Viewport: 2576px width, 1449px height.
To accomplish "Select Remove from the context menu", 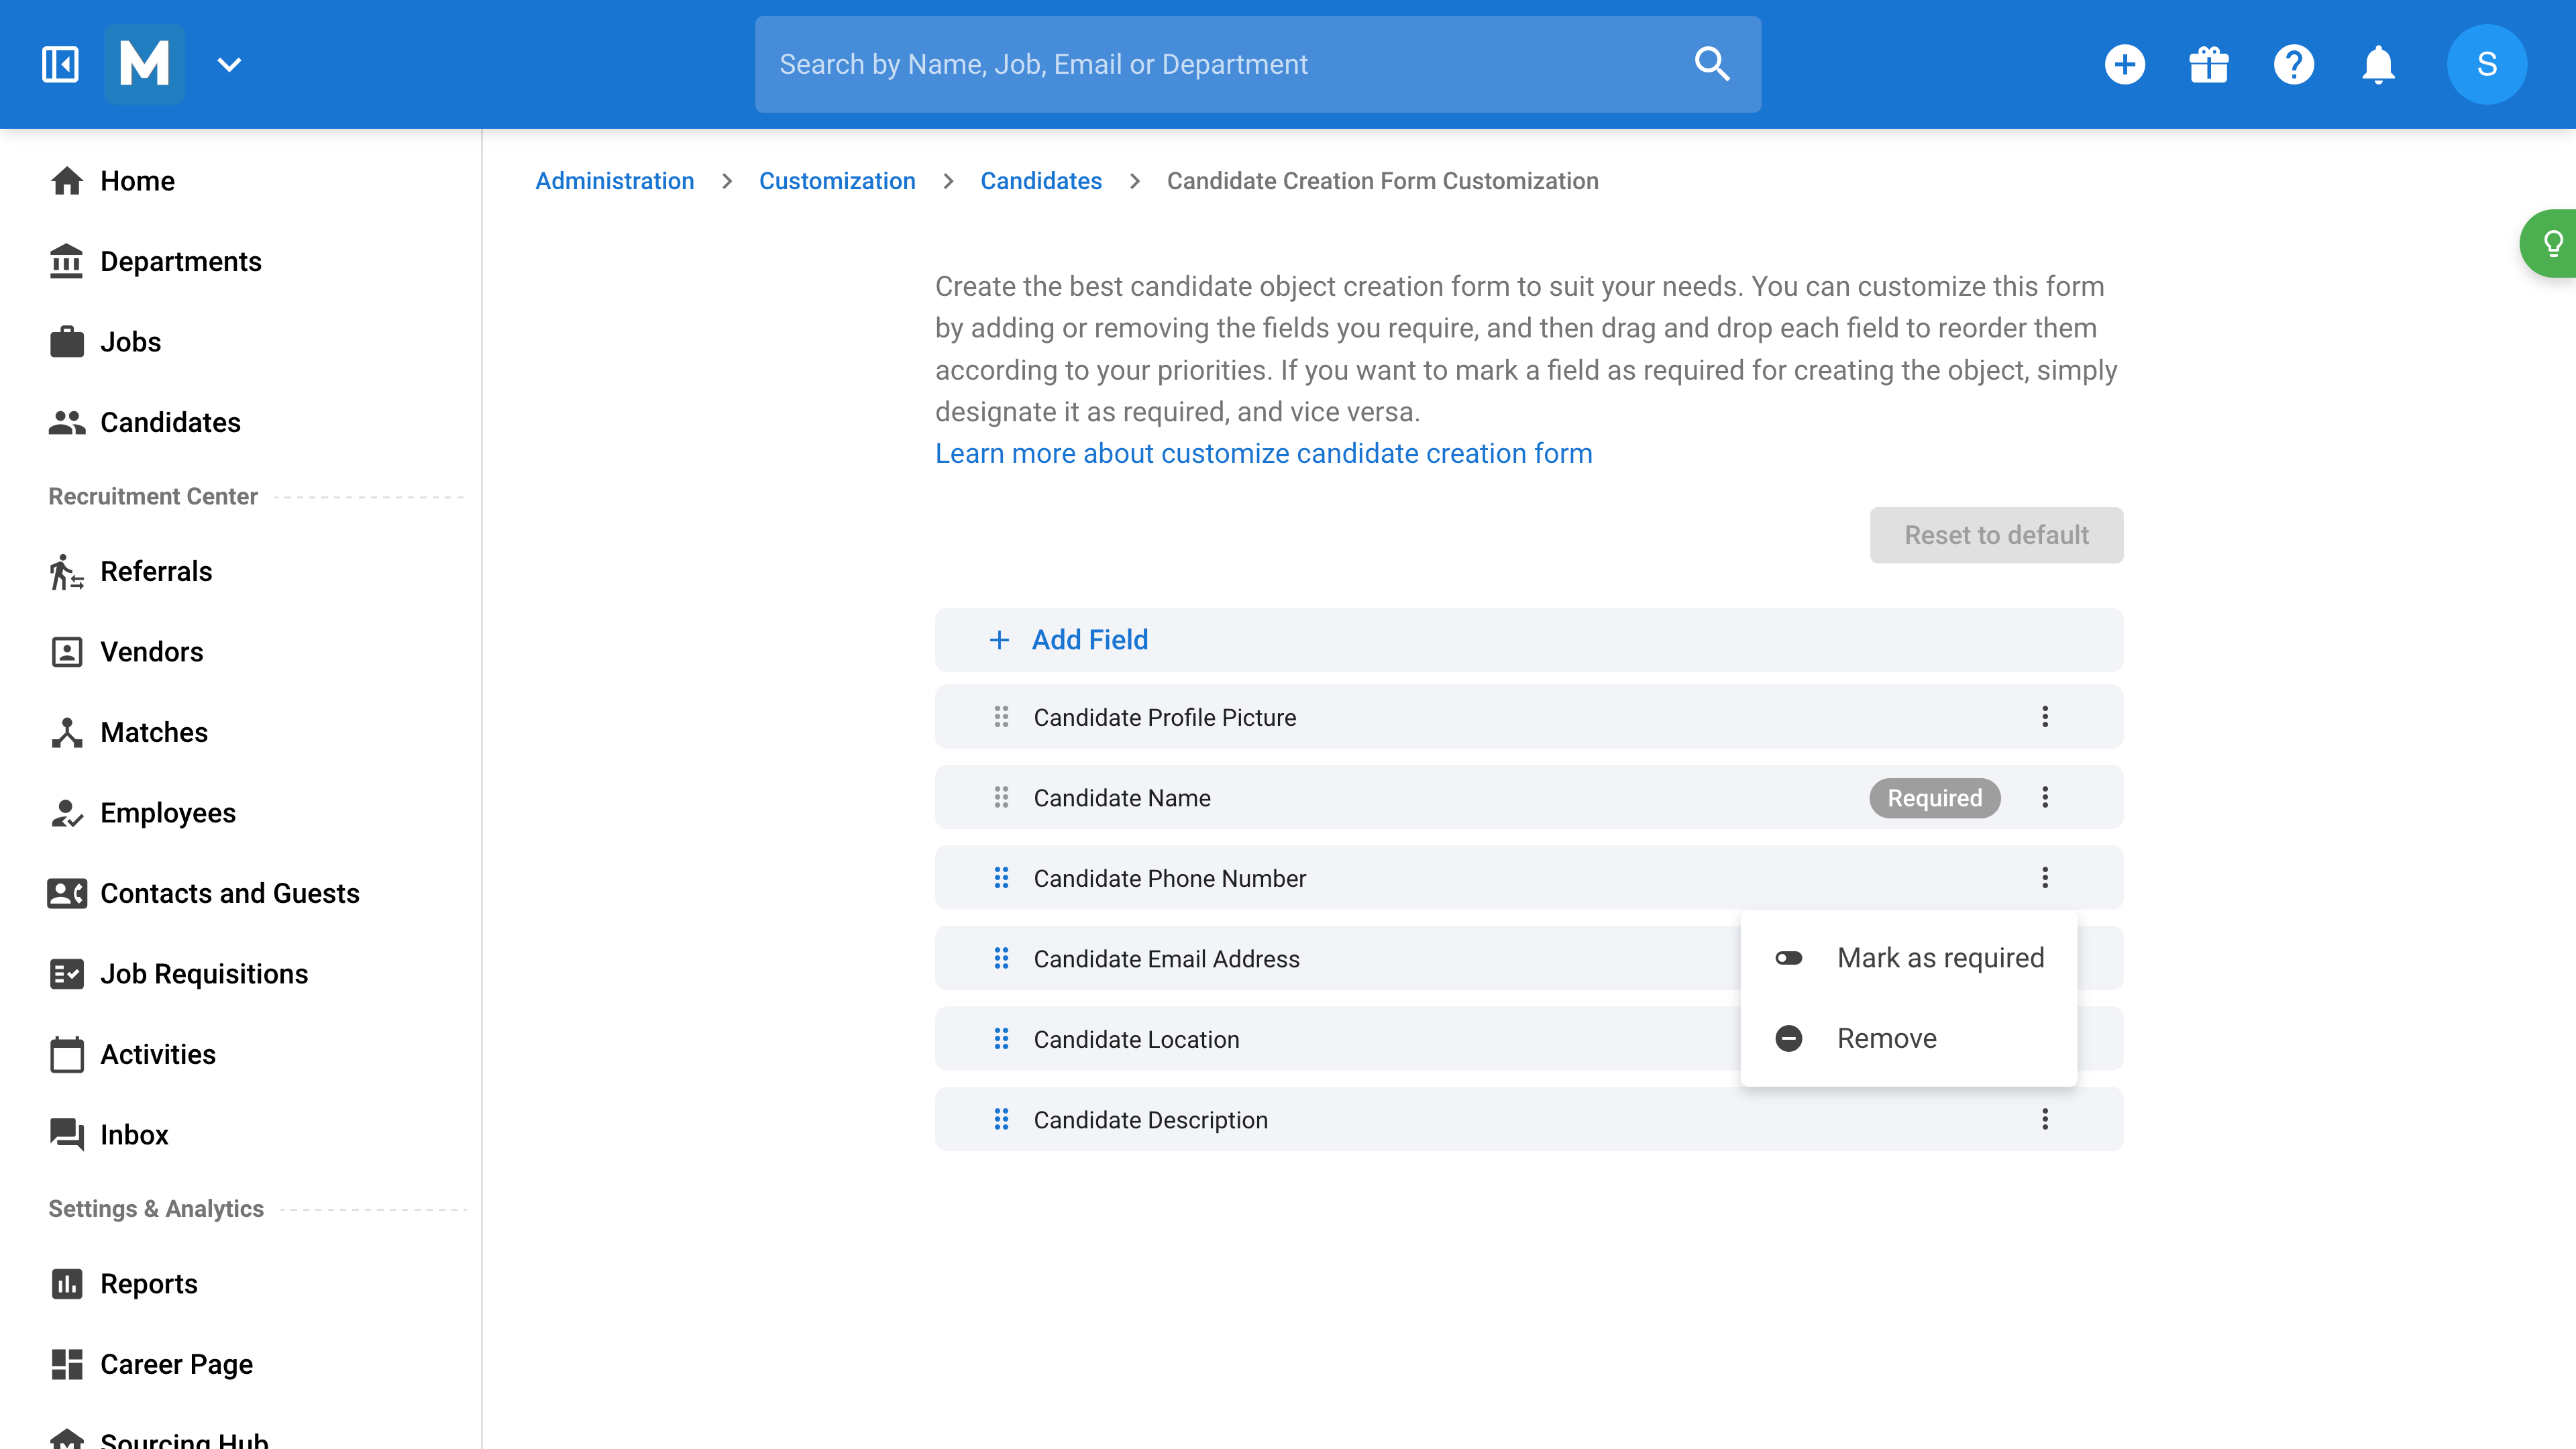I will coord(1886,1038).
